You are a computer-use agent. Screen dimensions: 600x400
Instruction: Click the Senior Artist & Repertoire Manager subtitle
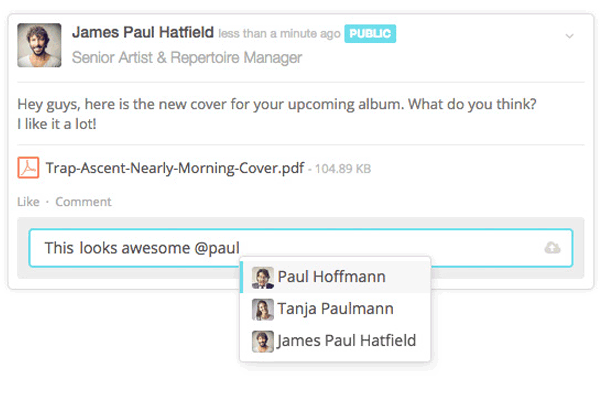187,58
